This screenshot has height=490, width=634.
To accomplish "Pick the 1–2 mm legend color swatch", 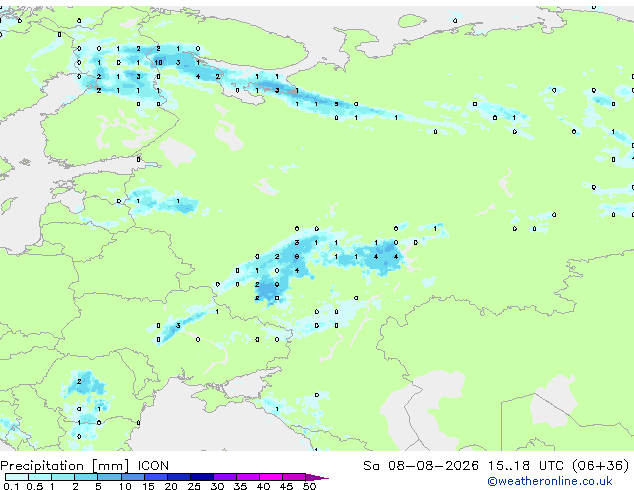I will click(63, 477).
